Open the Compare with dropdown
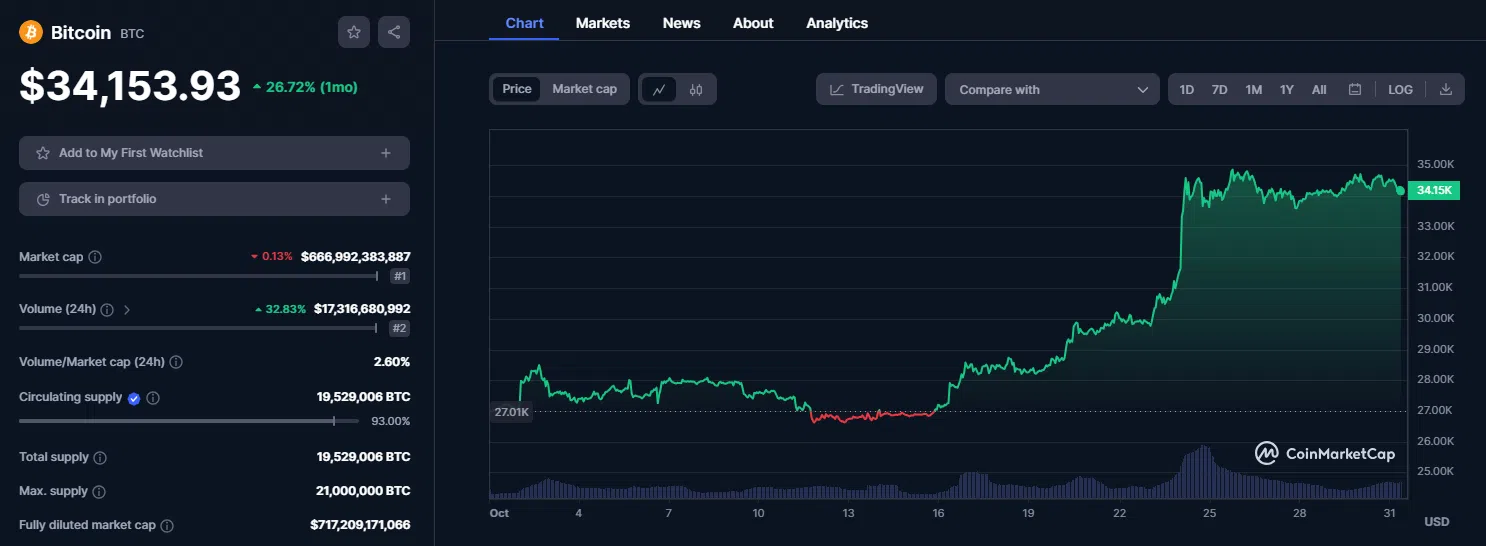The image size is (1486, 546). coord(1052,89)
